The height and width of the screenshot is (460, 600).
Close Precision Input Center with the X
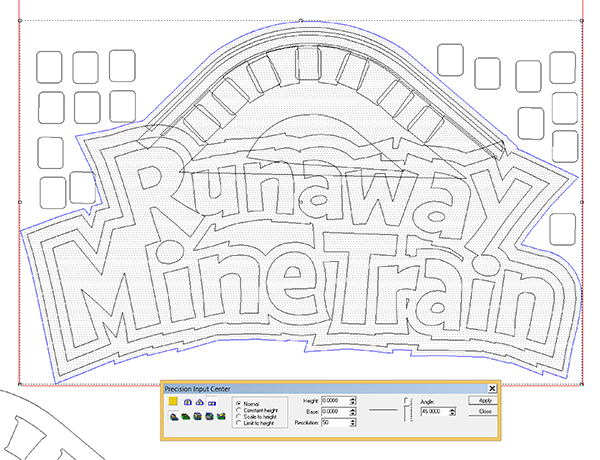click(492, 388)
